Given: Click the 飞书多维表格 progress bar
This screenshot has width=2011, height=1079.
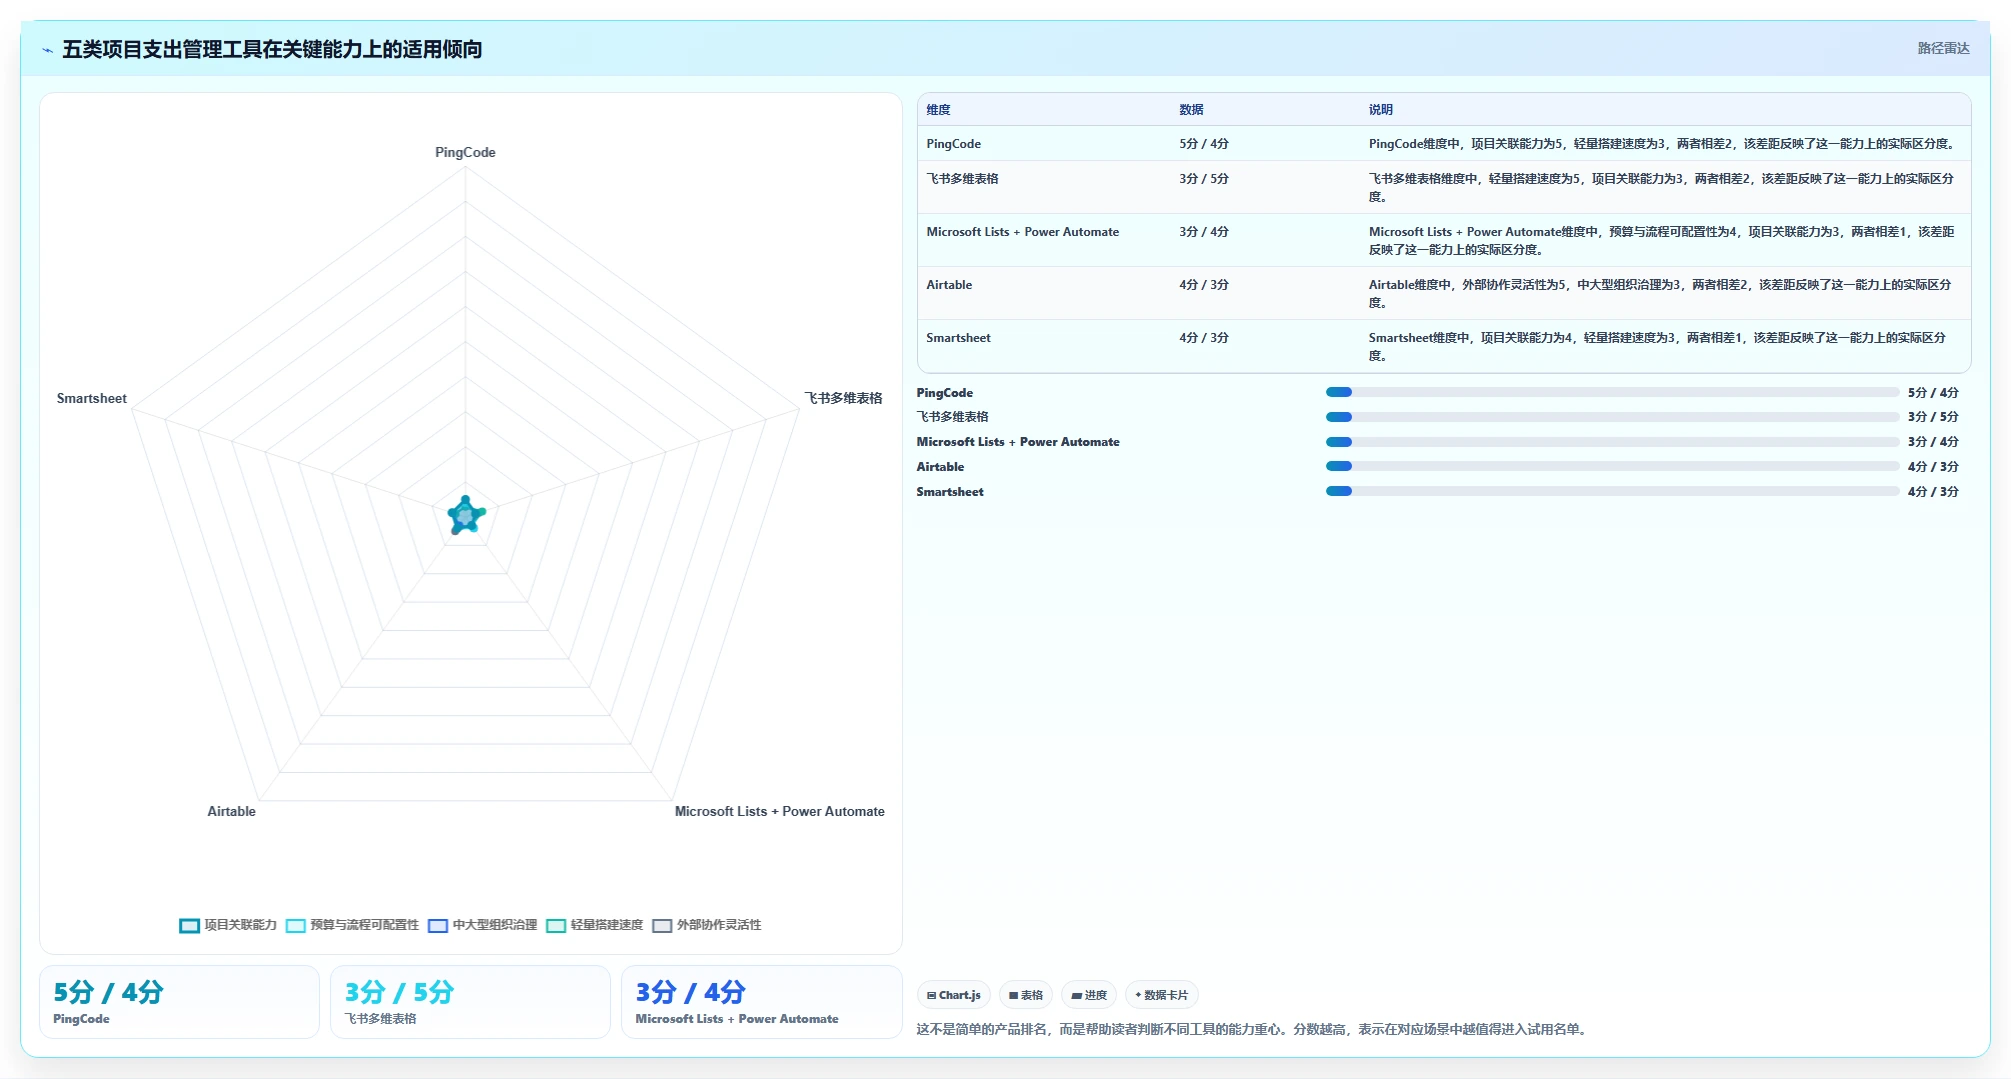Looking at the screenshot, I should [1612, 417].
